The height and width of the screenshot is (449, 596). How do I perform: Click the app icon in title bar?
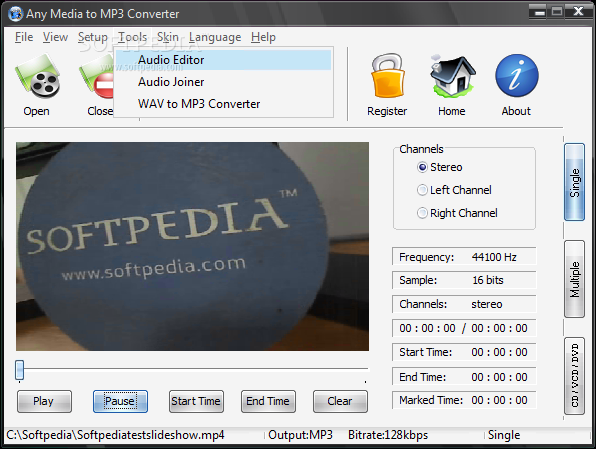[x=15, y=14]
